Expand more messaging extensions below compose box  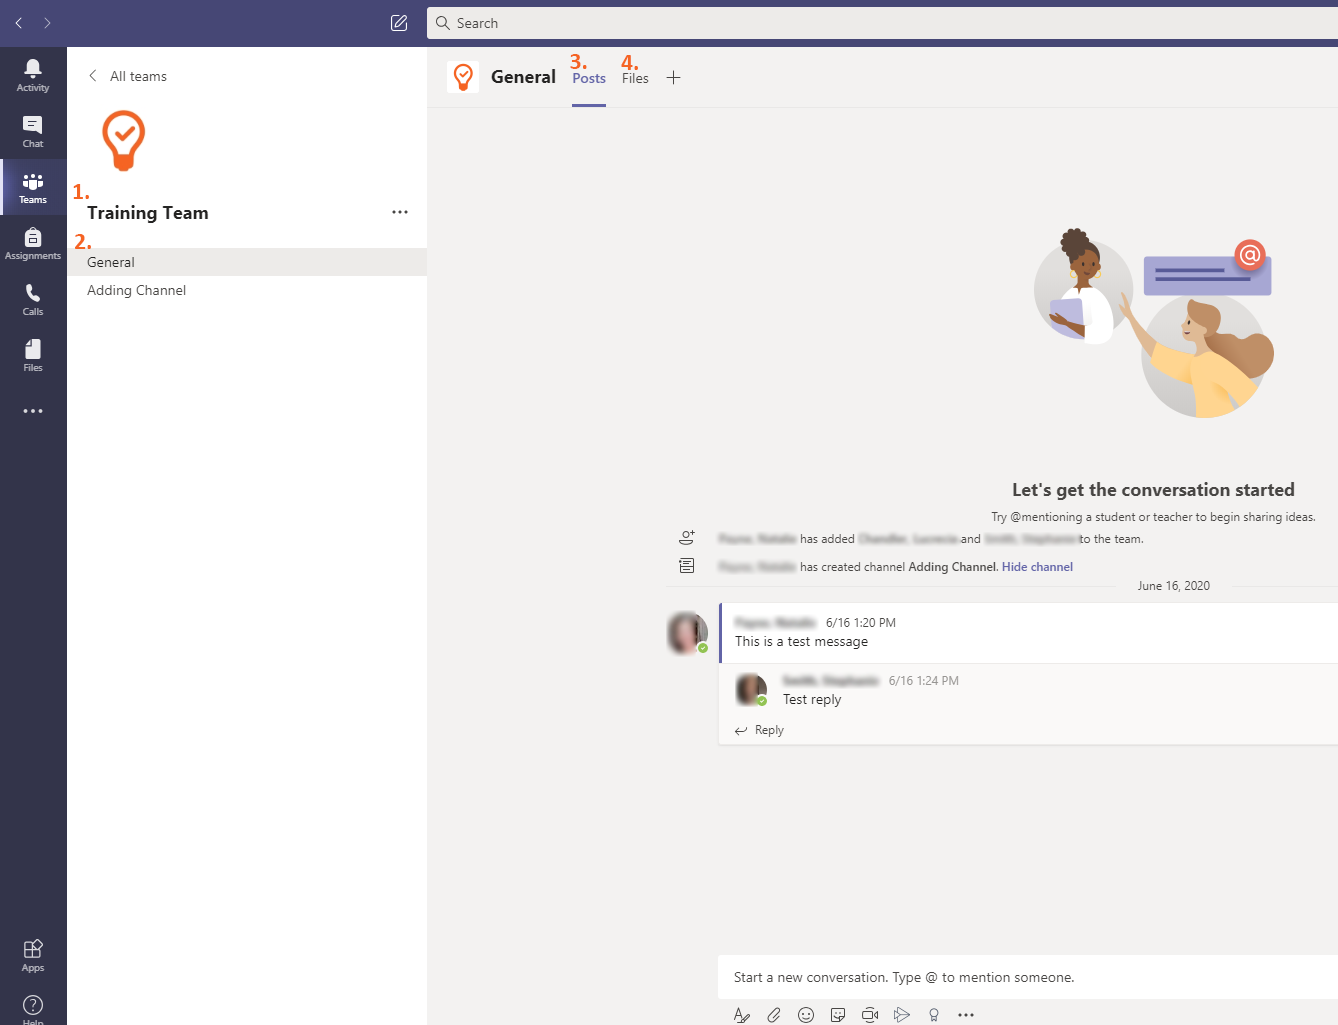(x=966, y=1015)
